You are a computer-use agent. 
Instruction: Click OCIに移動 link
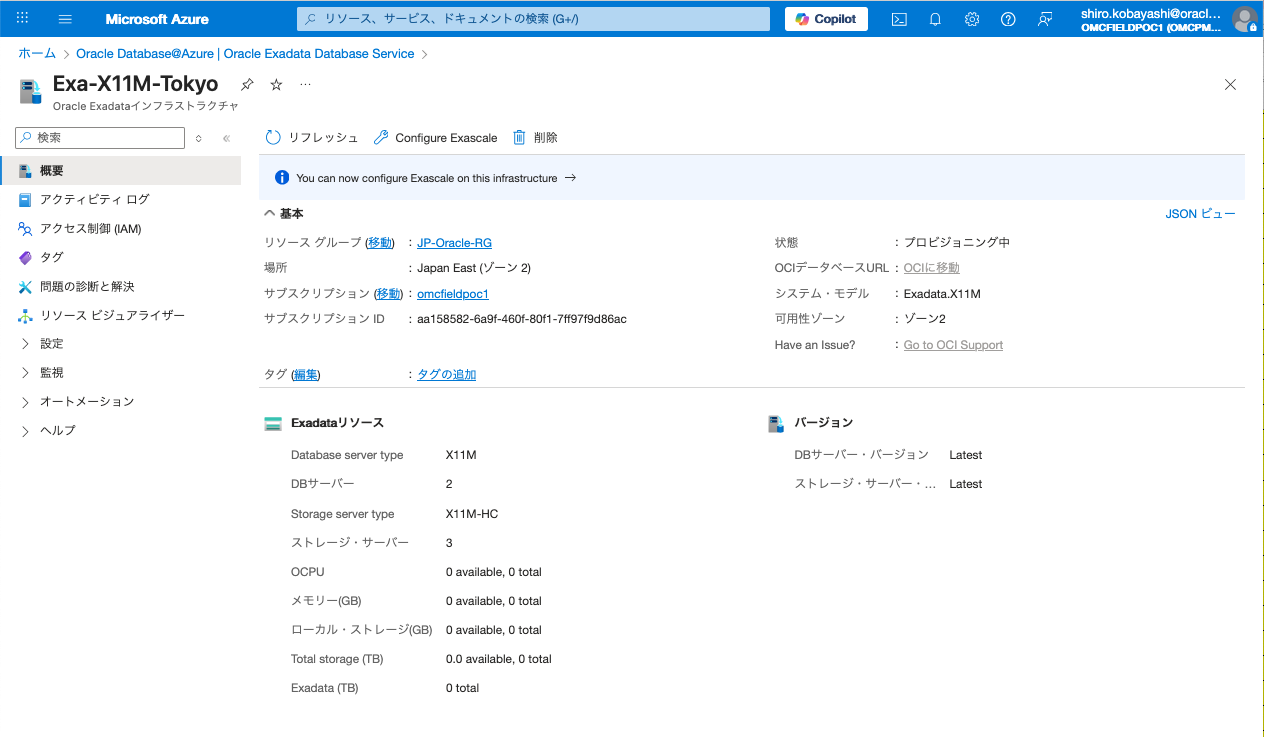[x=931, y=268]
